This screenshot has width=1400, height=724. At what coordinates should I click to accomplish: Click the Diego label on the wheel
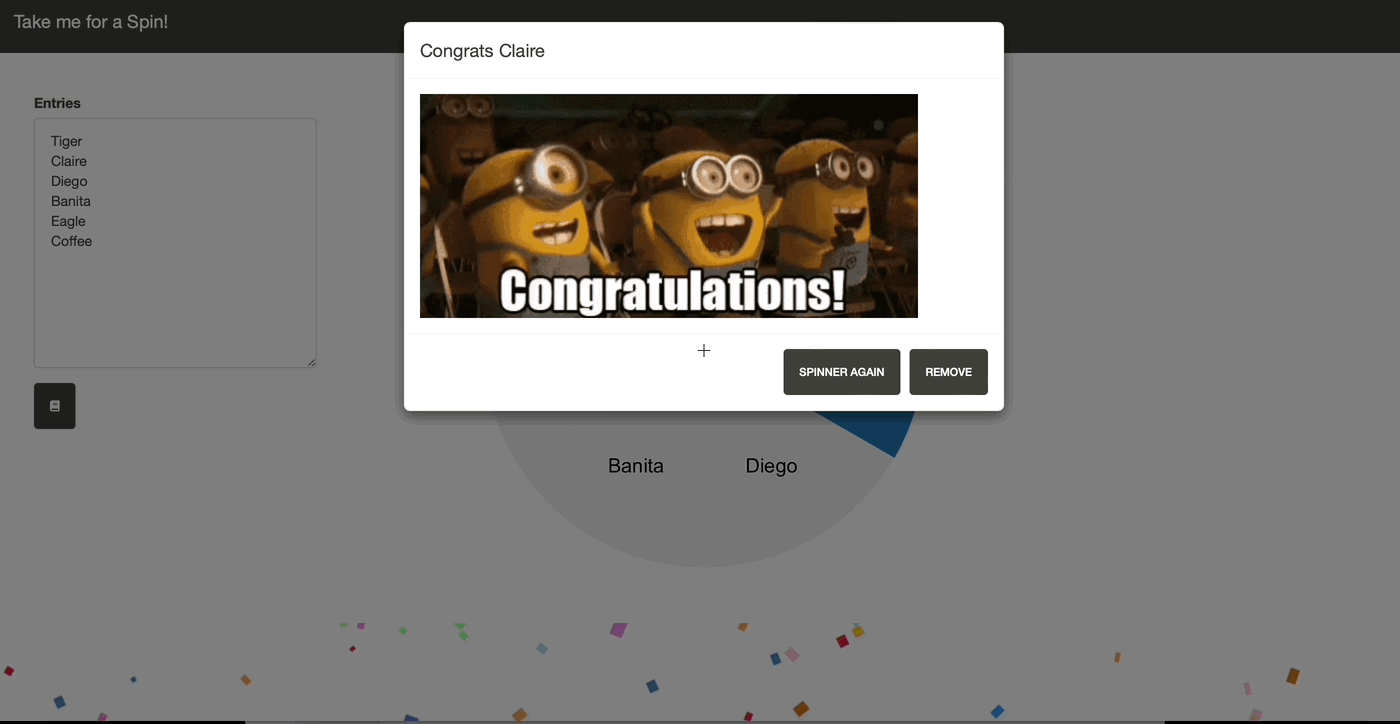[x=772, y=465]
